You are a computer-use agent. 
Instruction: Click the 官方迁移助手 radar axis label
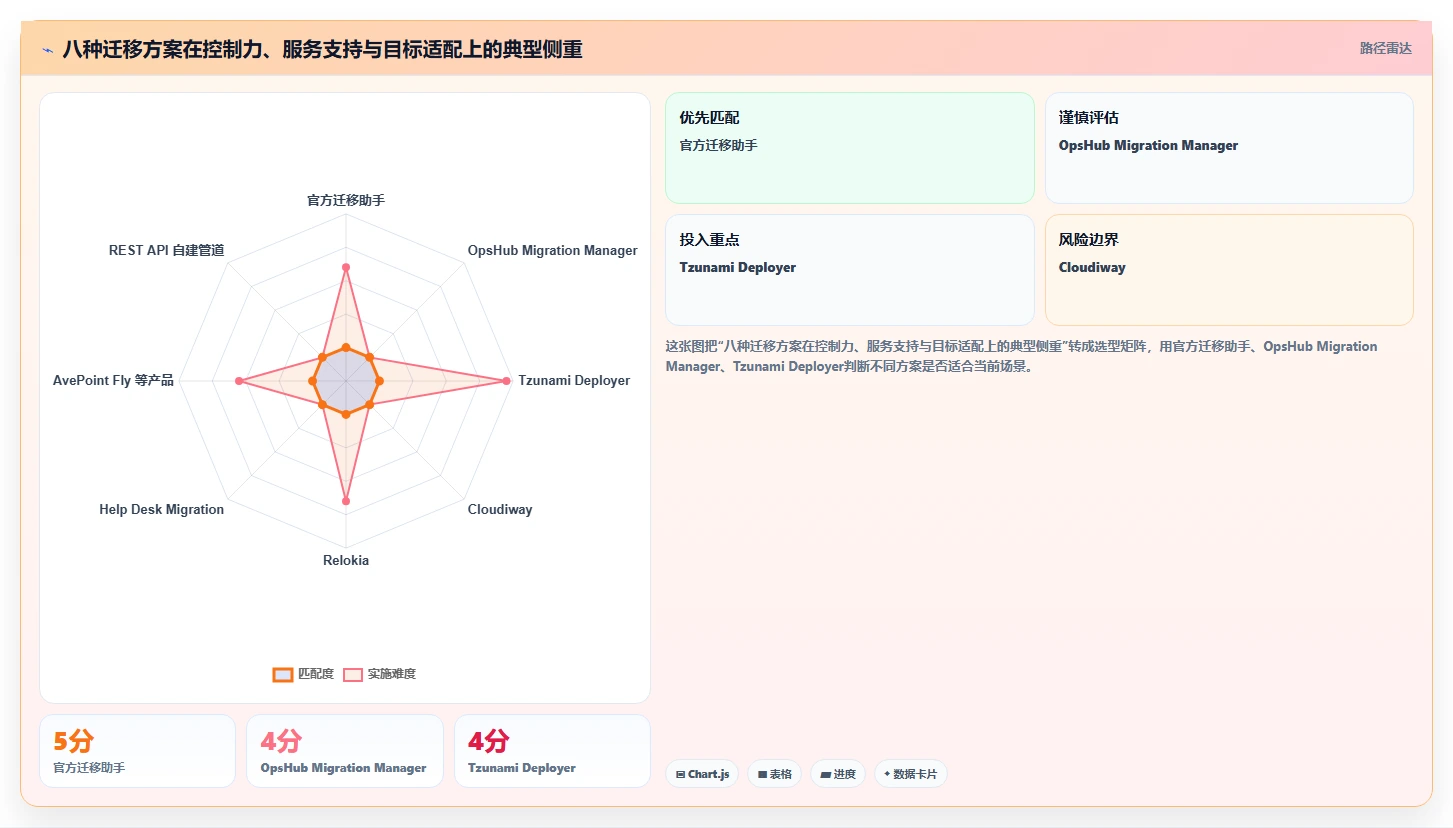coord(346,200)
